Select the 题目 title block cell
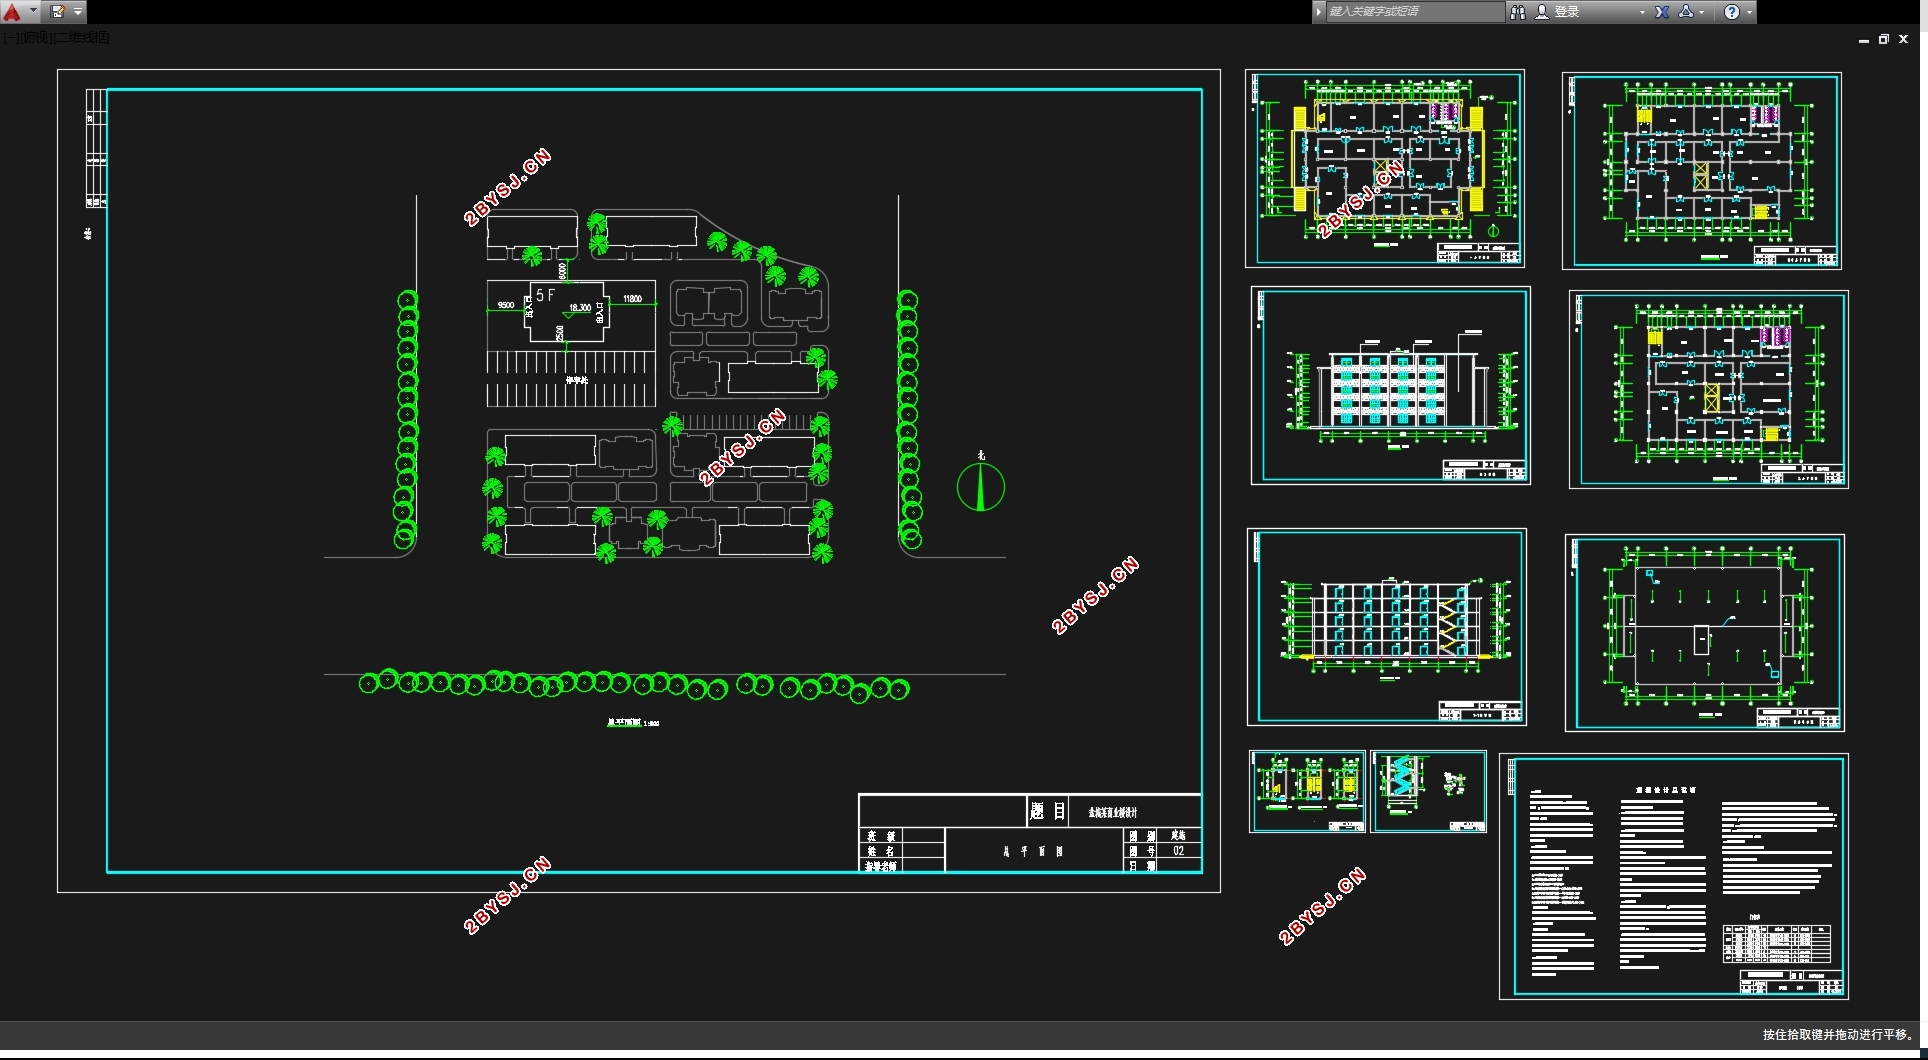Image resolution: width=1928 pixels, height=1060 pixels. (1048, 811)
